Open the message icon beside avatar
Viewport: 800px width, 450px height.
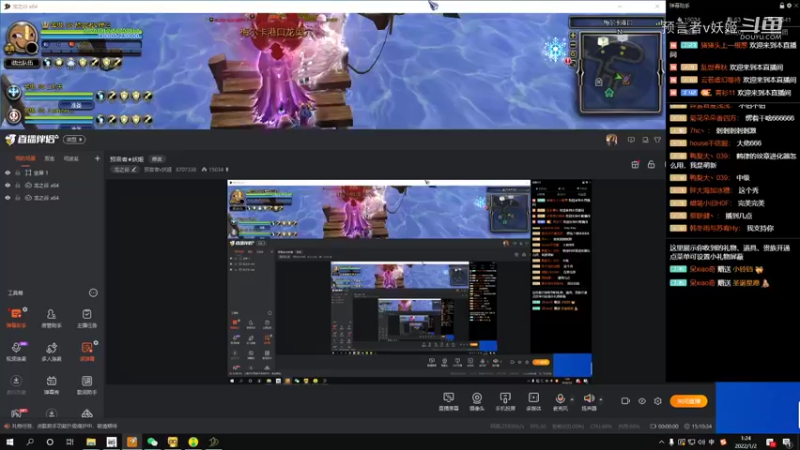(631, 140)
